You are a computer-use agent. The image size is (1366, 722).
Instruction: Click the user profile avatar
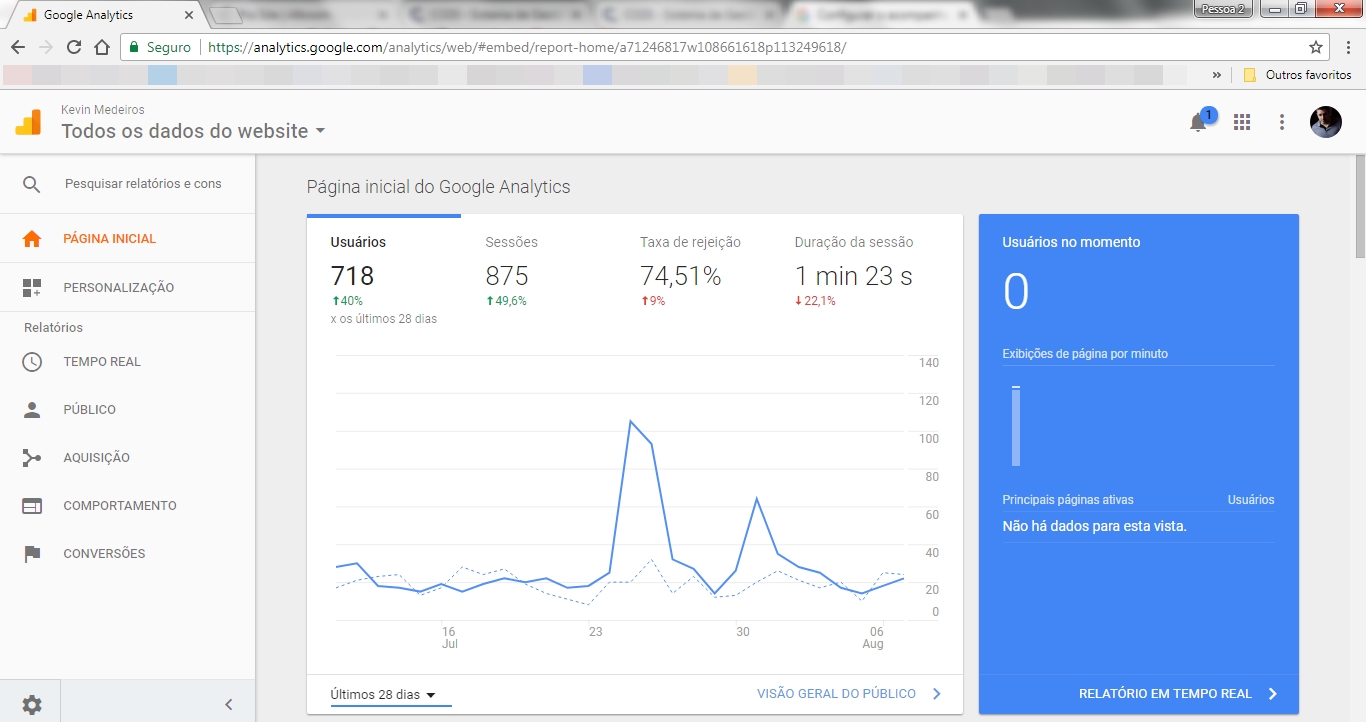pyautogui.click(x=1326, y=122)
